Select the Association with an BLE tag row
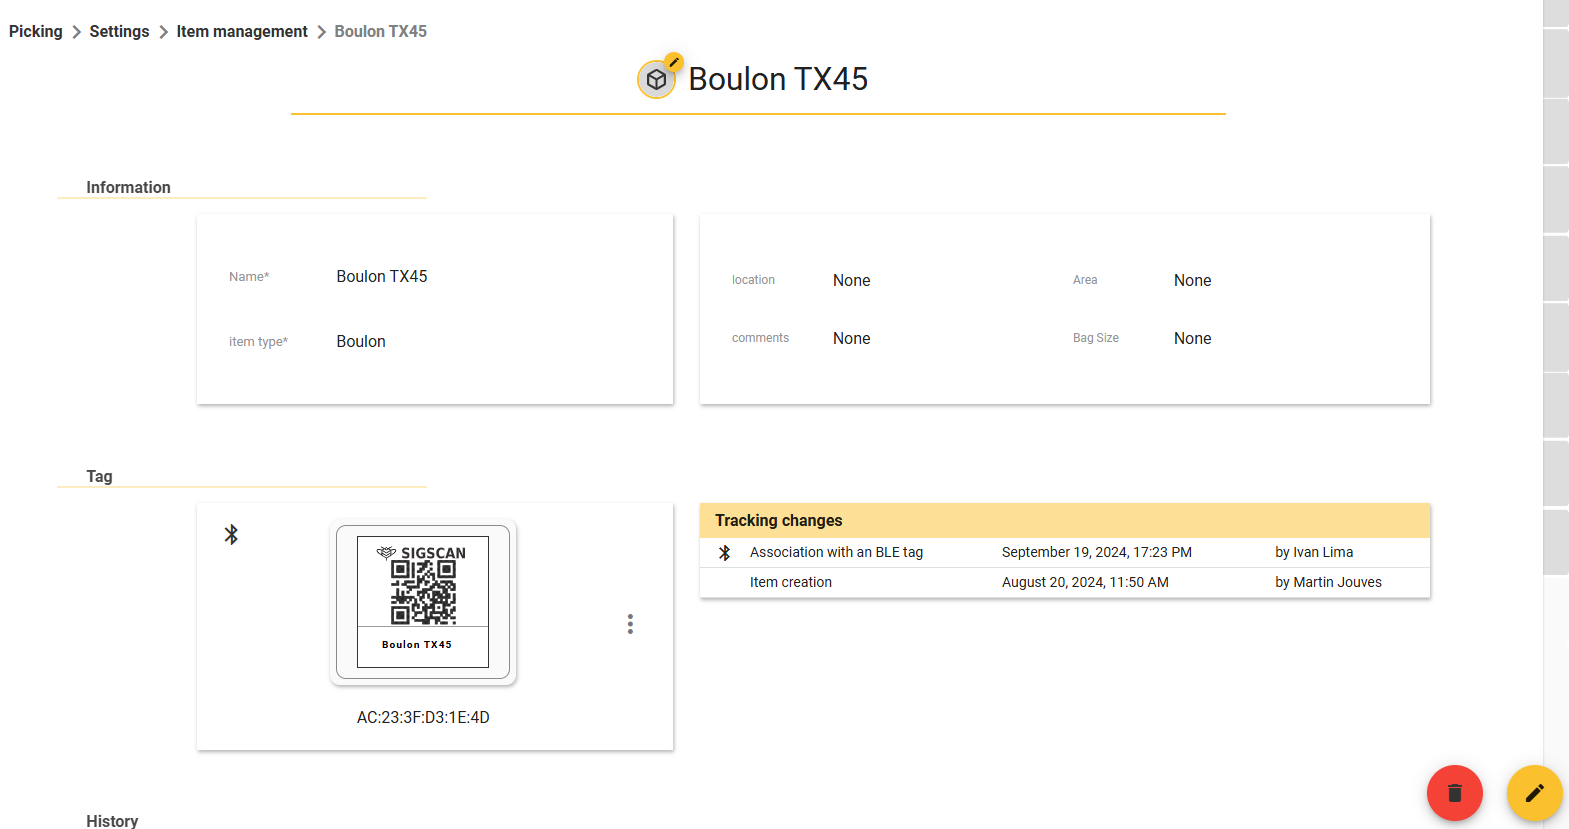The image size is (1569, 829). [x=1065, y=553]
